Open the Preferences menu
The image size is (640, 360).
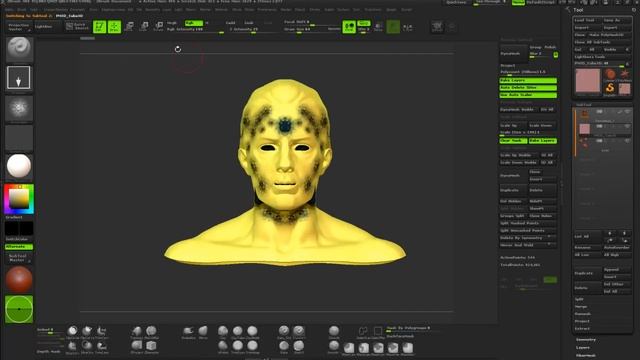point(267,9)
